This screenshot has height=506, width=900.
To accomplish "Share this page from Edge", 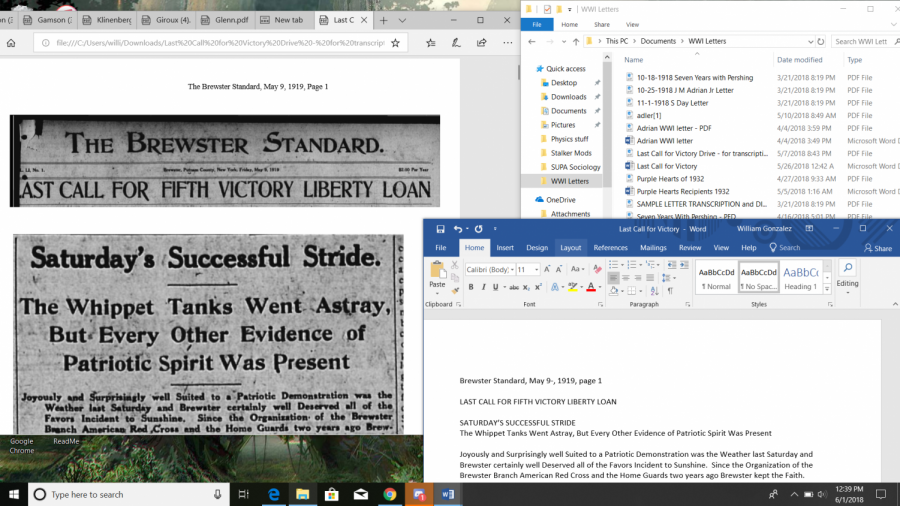I will [482, 43].
